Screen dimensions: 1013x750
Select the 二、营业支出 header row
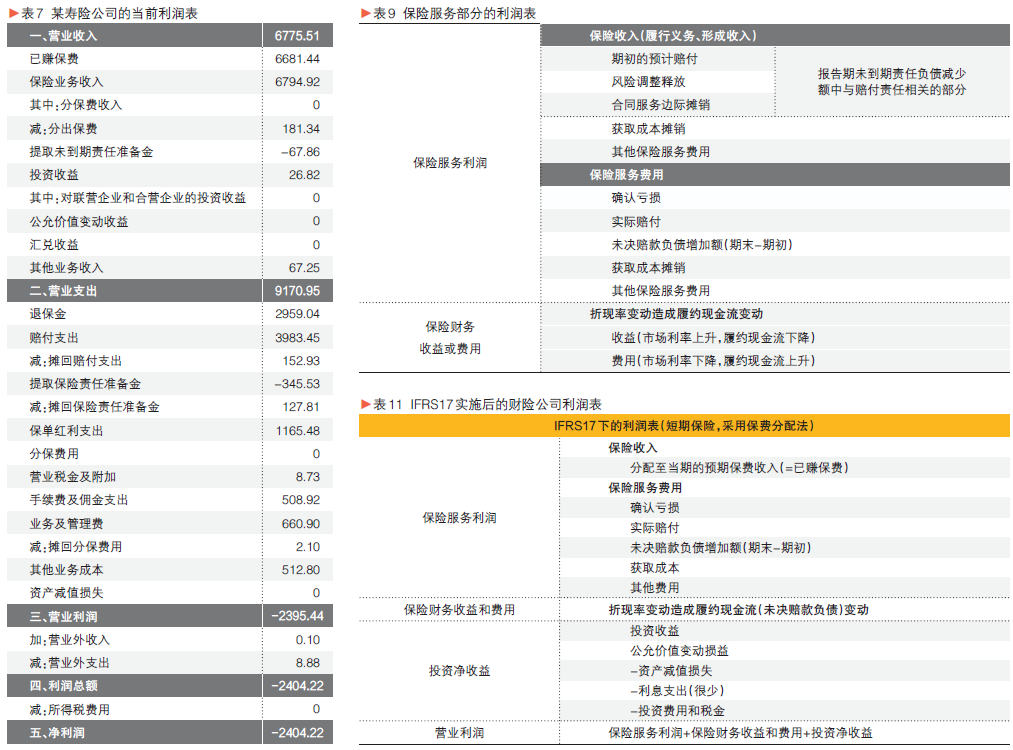click(170, 291)
